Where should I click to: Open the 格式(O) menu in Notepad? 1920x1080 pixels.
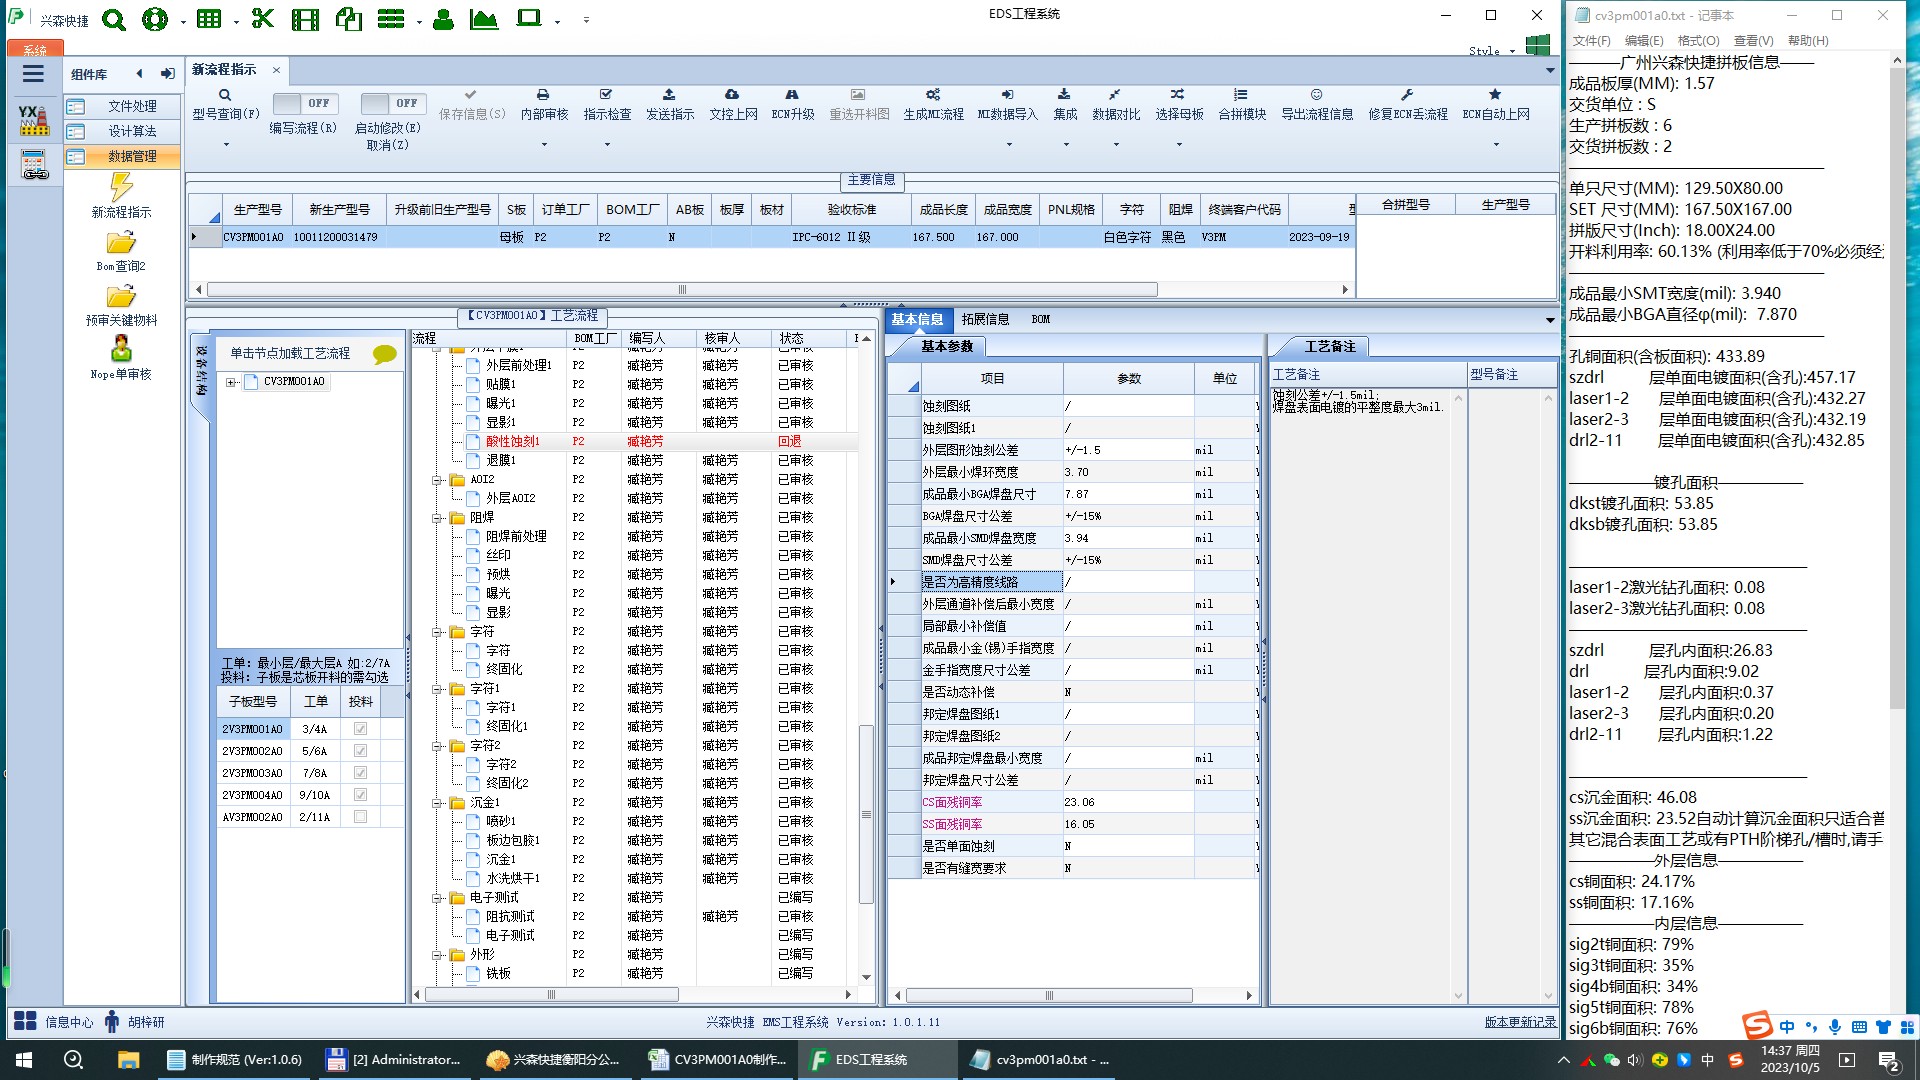click(1698, 41)
